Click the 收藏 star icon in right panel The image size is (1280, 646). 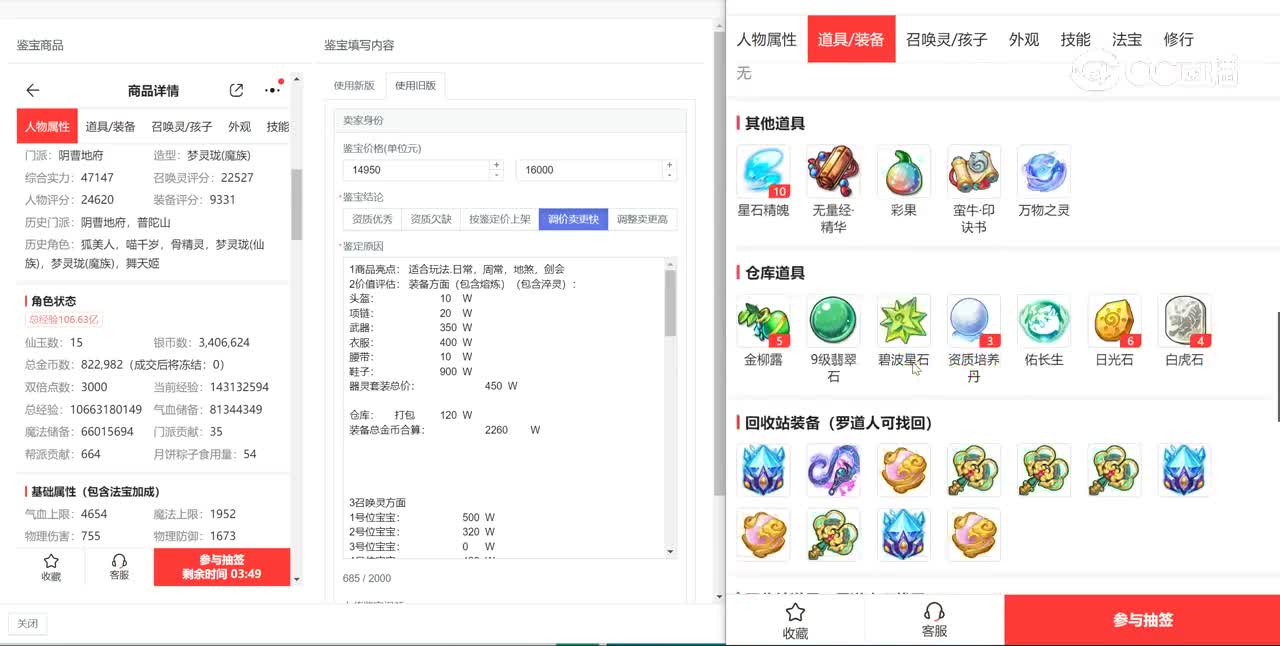point(795,613)
